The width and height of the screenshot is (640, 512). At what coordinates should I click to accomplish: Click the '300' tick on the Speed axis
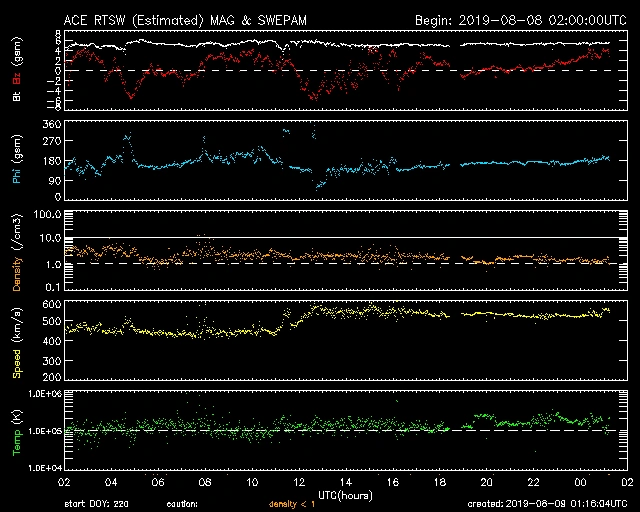51,361
